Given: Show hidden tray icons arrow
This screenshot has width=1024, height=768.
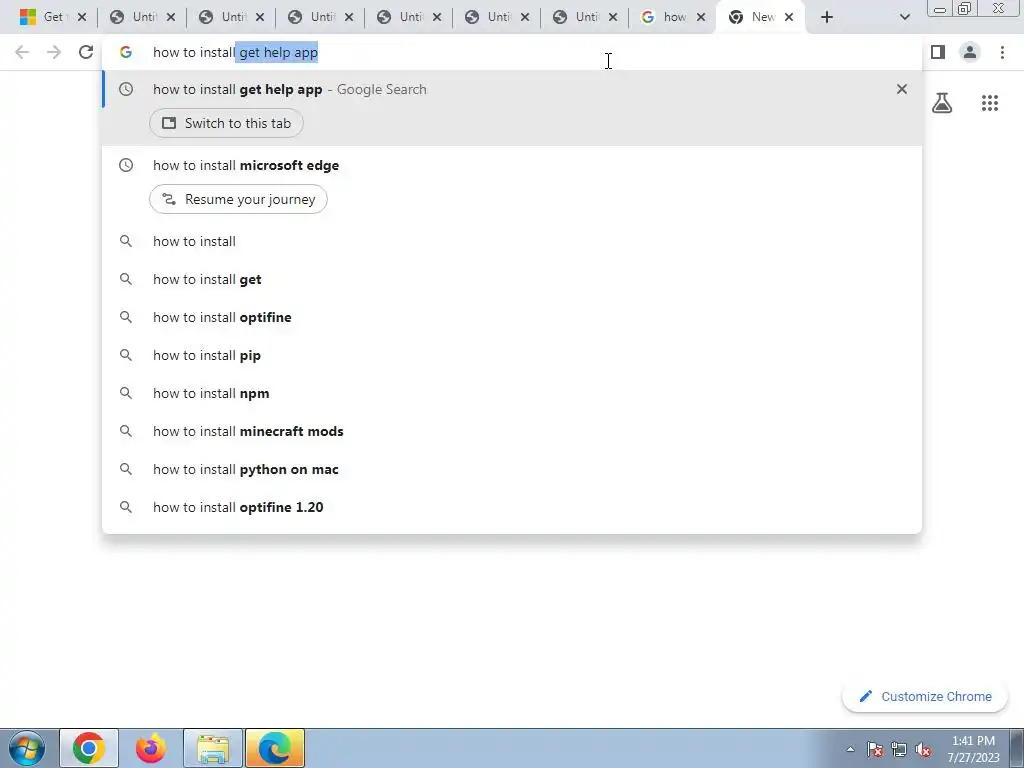Looking at the screenshot, I should pyautogui.click(x=850, y=749).
